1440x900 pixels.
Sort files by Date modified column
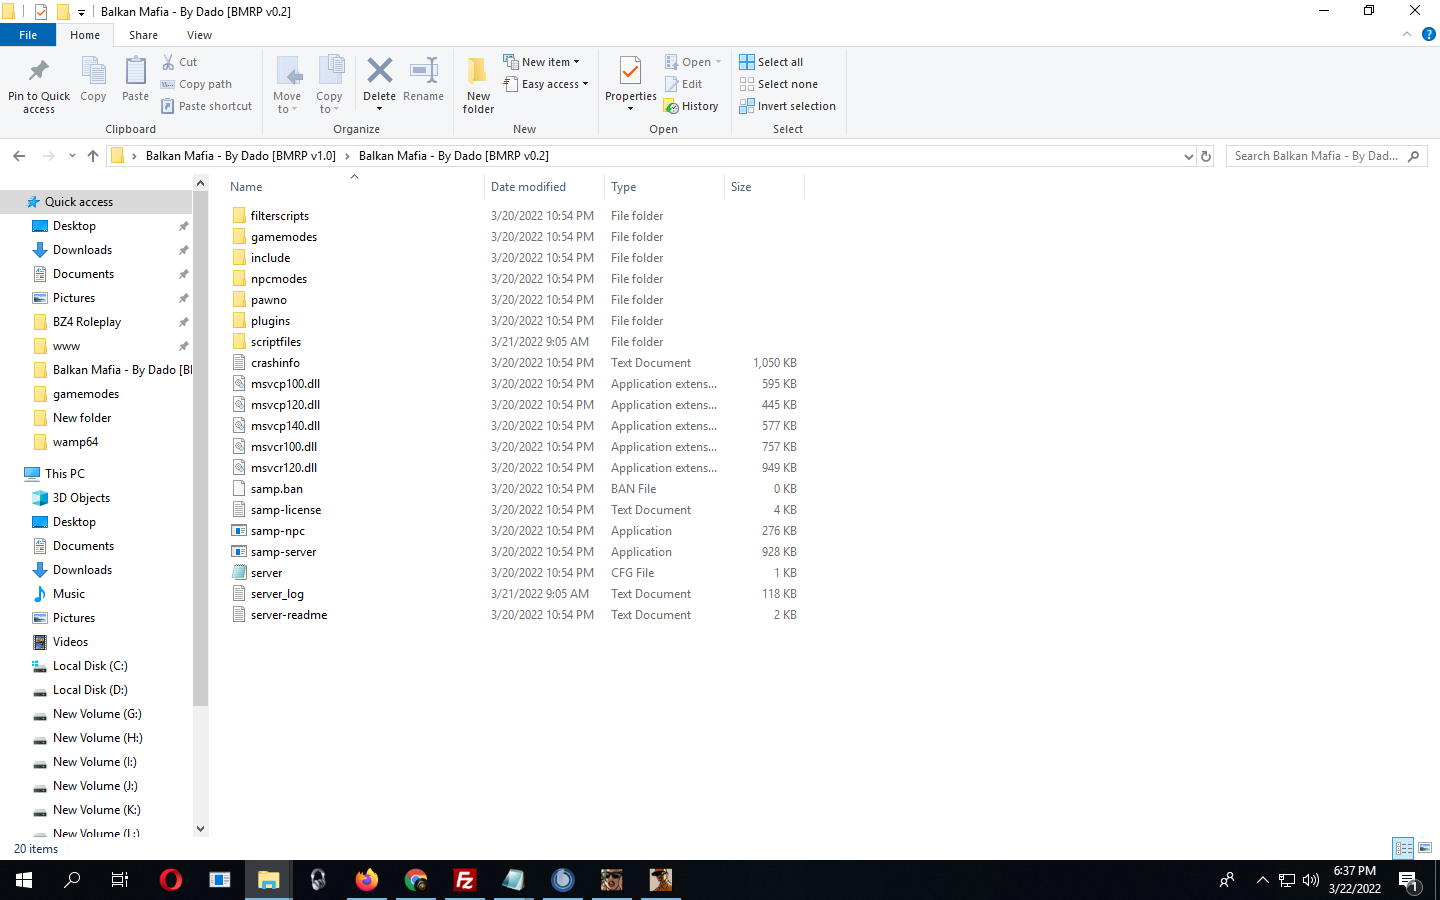click(x=528, y=187)
